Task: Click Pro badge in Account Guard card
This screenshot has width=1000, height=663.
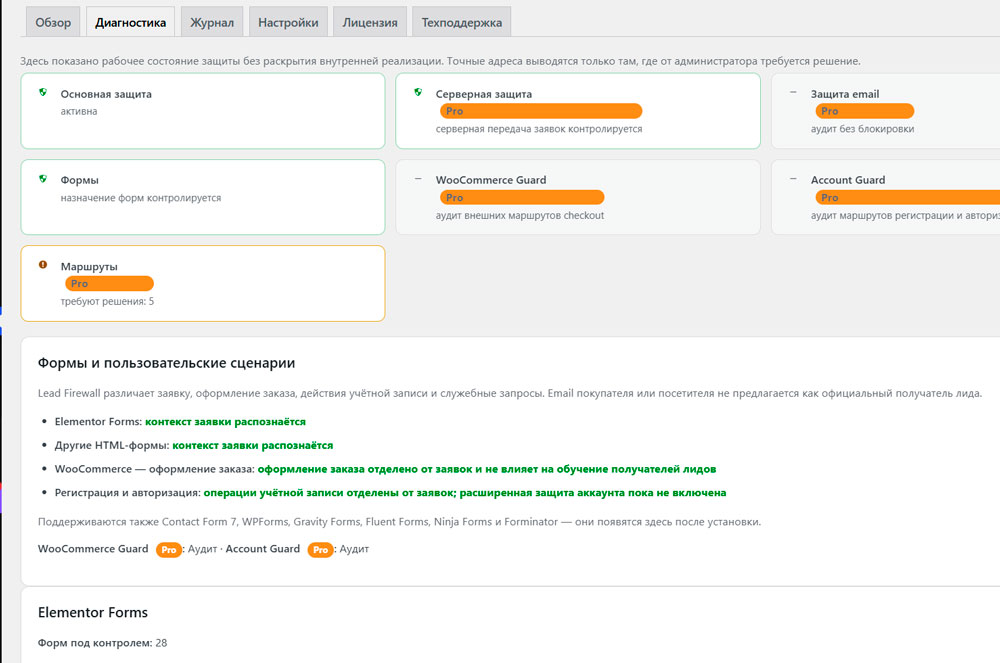Action: coord(908,198)
